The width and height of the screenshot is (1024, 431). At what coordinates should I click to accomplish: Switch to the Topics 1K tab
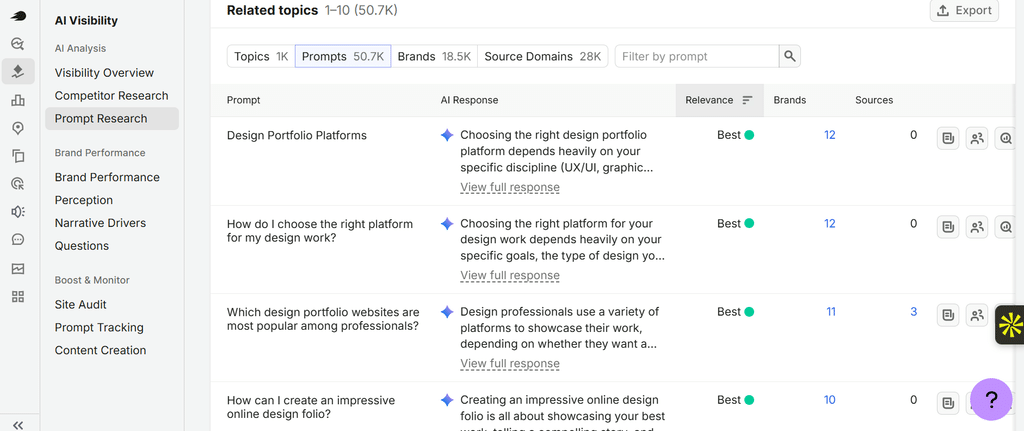(x=261, y=56)
